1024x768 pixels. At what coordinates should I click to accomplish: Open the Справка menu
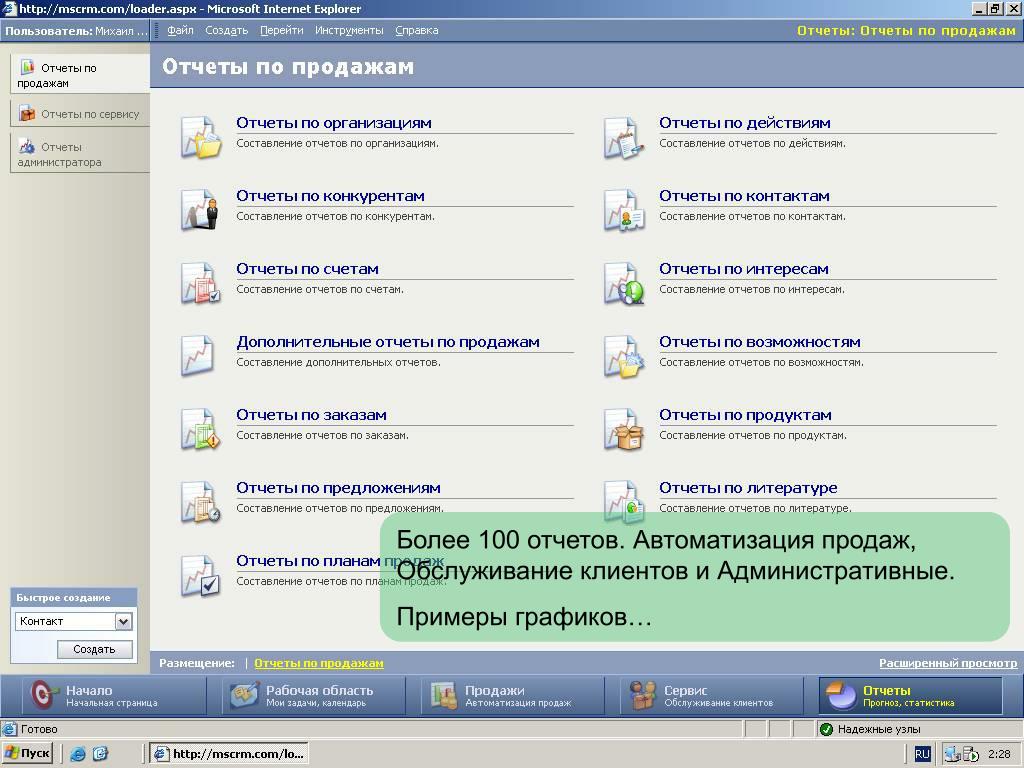[x=417, y=30]
